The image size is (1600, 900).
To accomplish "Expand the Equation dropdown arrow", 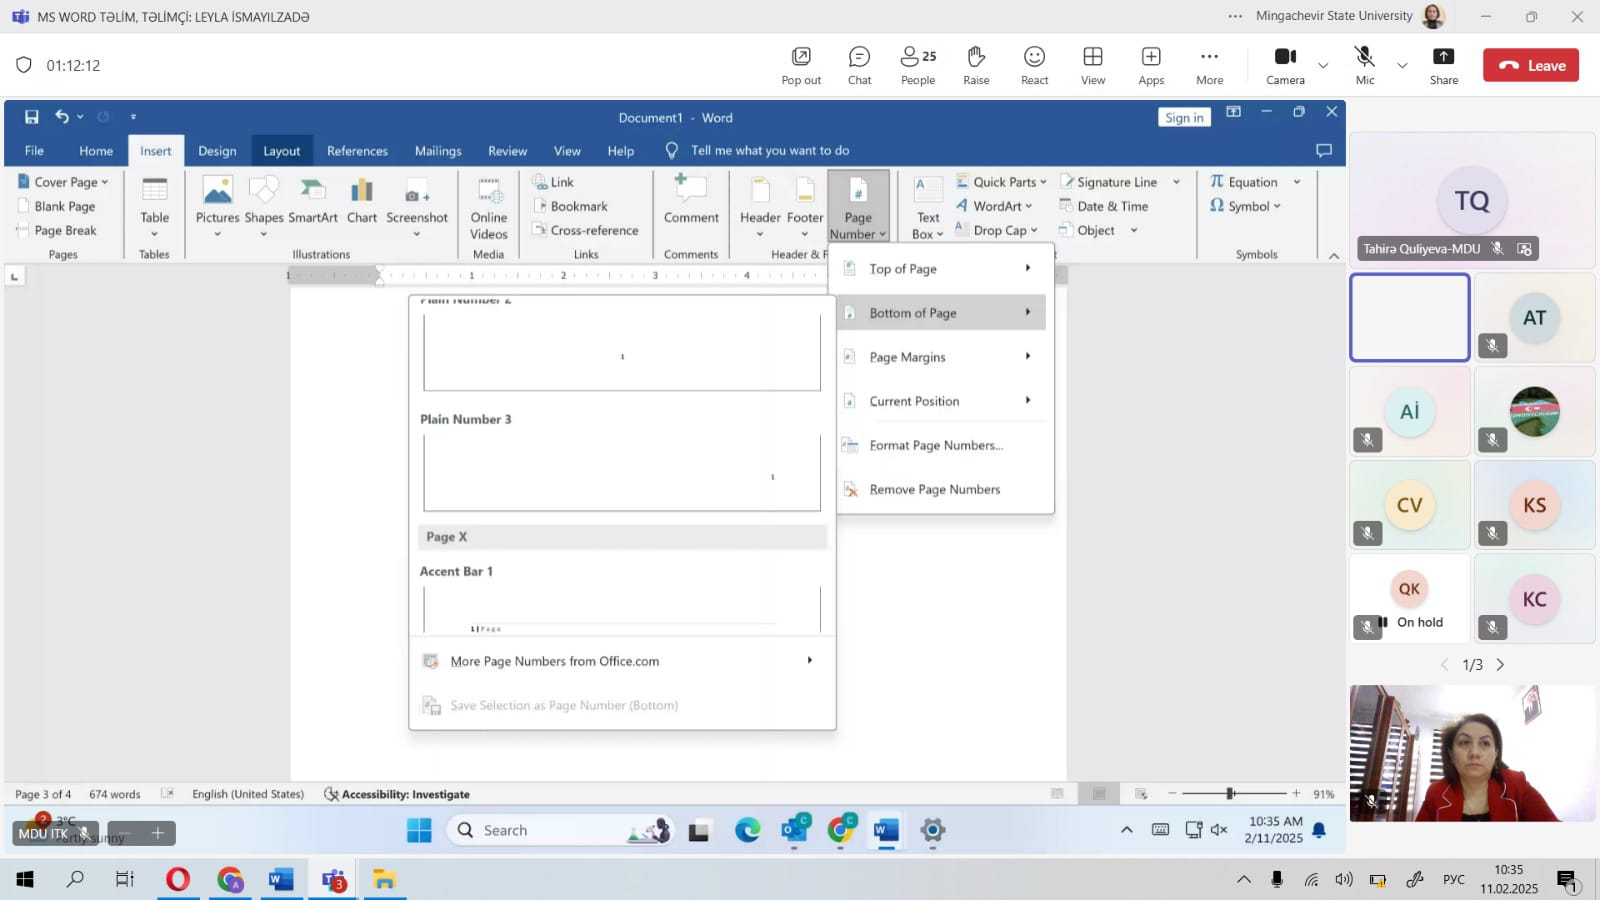I will [1297, 182].
